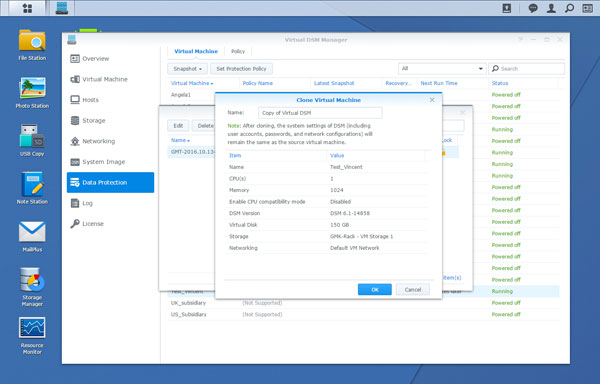Go to Log in sidebar

[110, 203]
